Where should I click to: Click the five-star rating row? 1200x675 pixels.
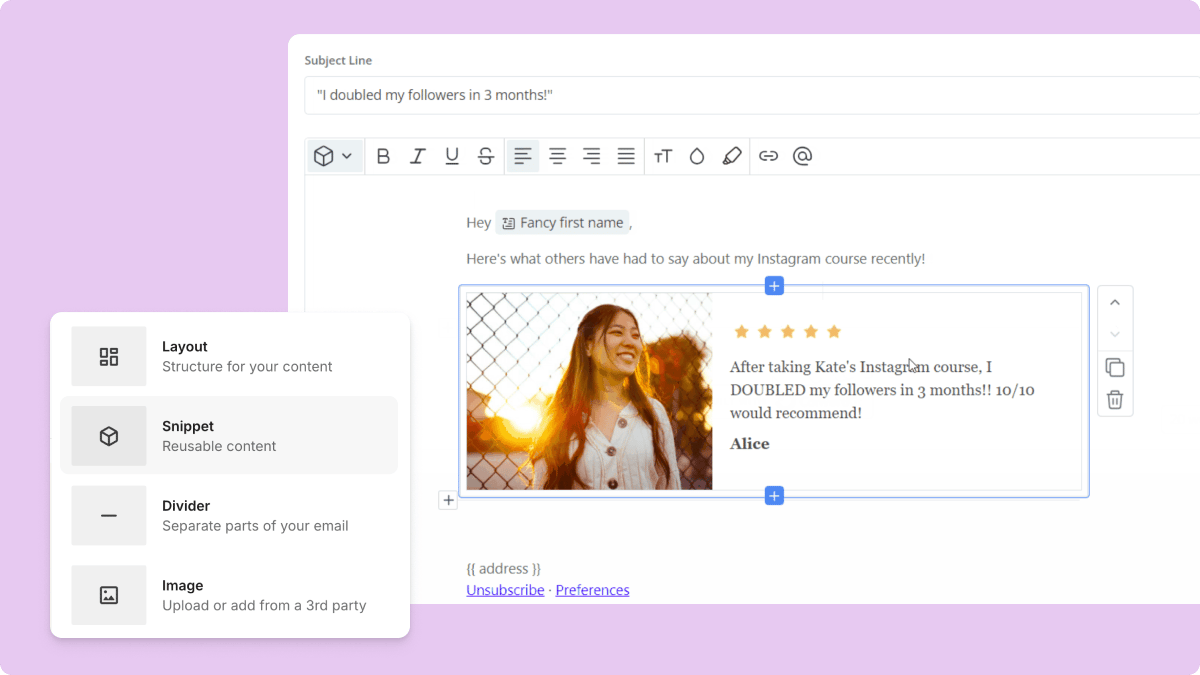tap(787, 332)
